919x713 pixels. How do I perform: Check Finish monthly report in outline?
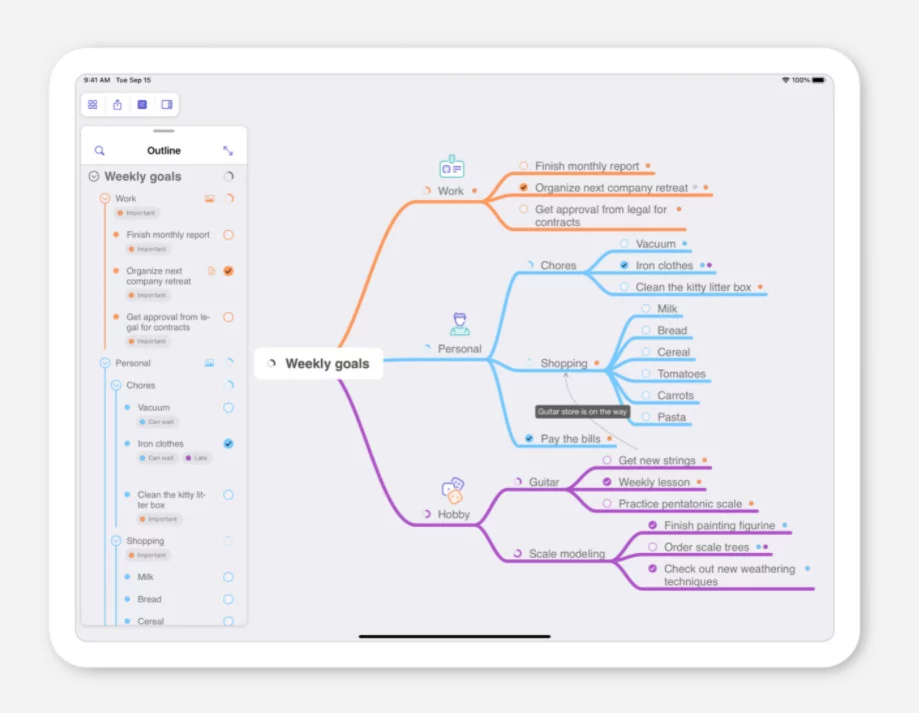[x=229, y=235]
